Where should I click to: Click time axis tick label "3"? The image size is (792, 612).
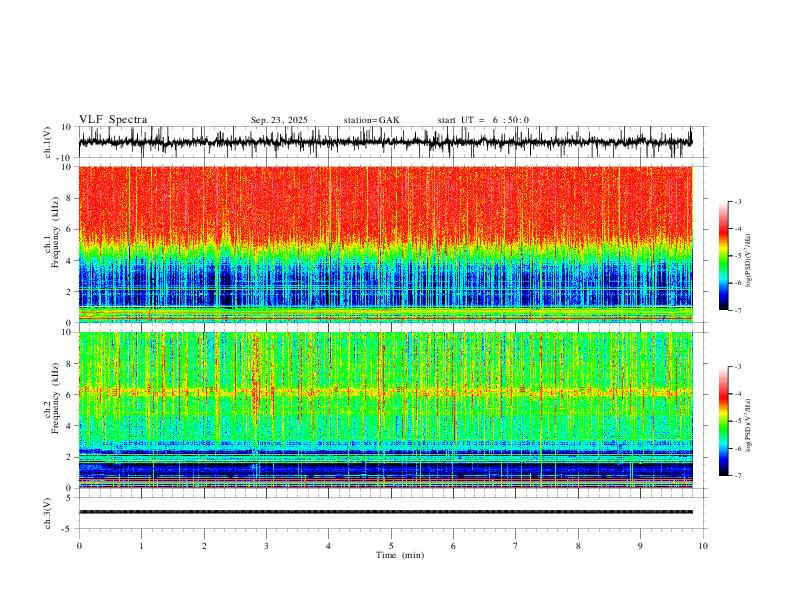pos(266,546)
